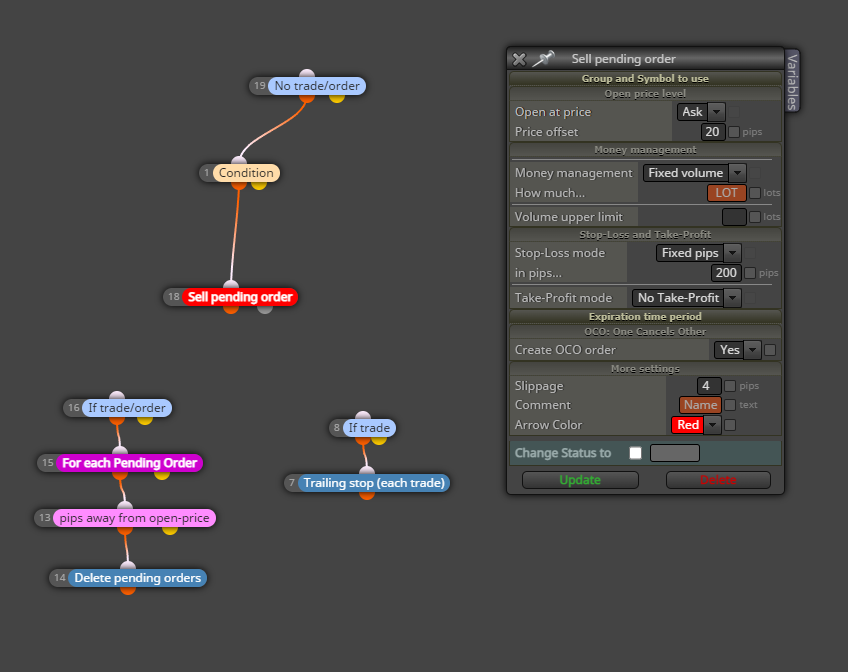Click the red Delete button
The image size is (848, 672).
coord(718,480)
